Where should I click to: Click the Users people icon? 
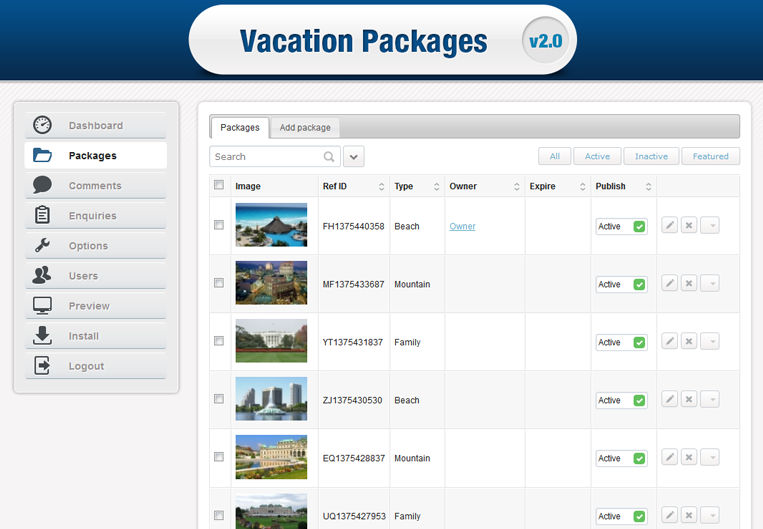pyautogui.click(x=41, y=275)
